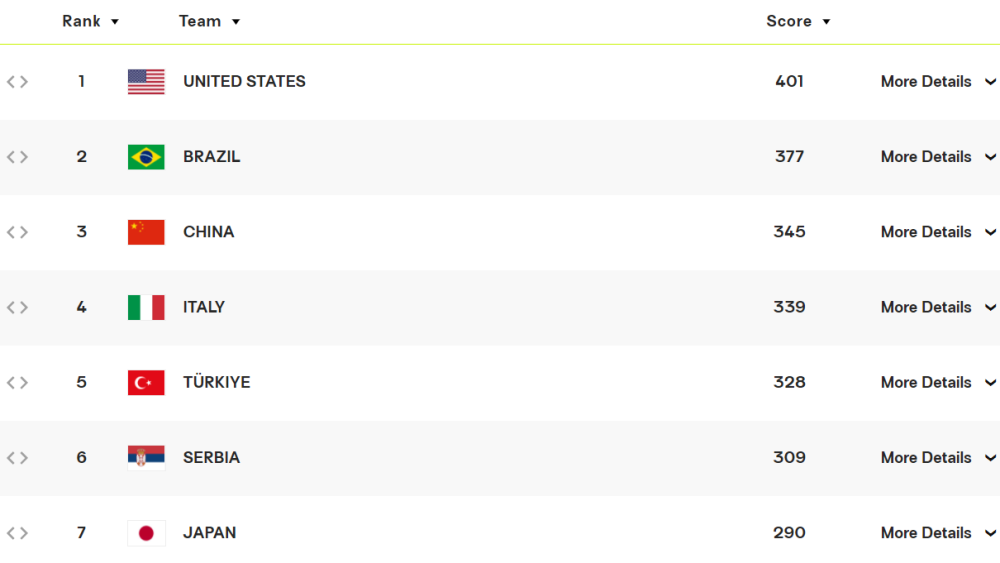The image size is (1000, 563).
Task: Sort the table by Team column
Action: click(209, 21)
